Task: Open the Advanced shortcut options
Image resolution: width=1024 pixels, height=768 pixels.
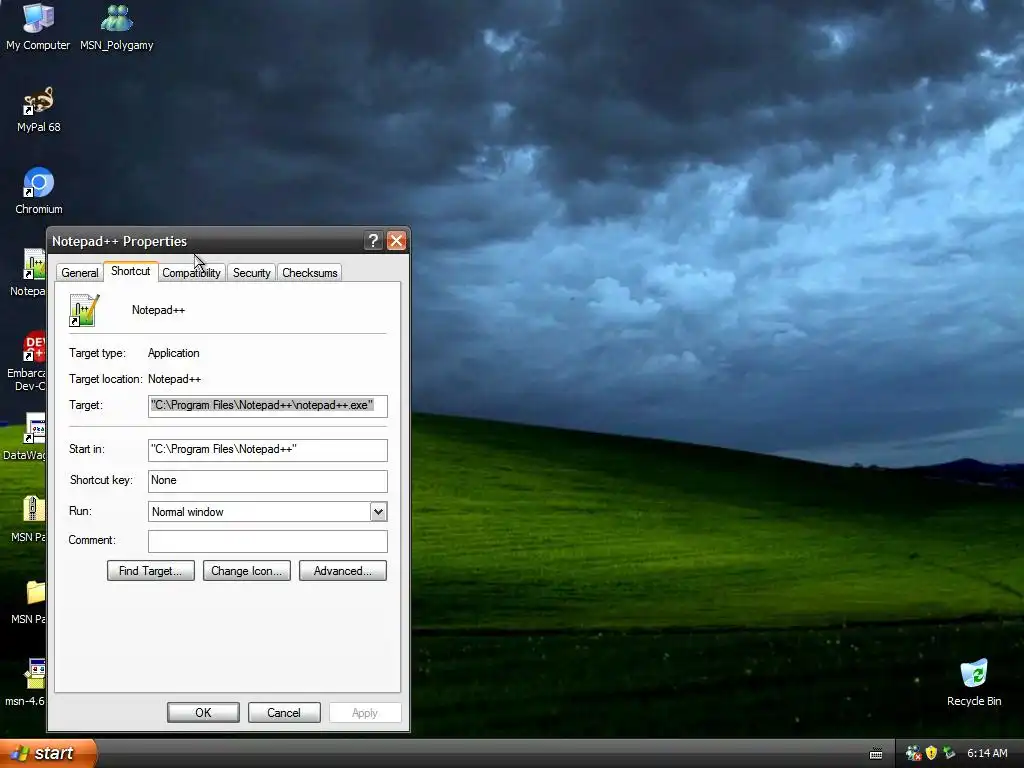Action: point(343,571)
